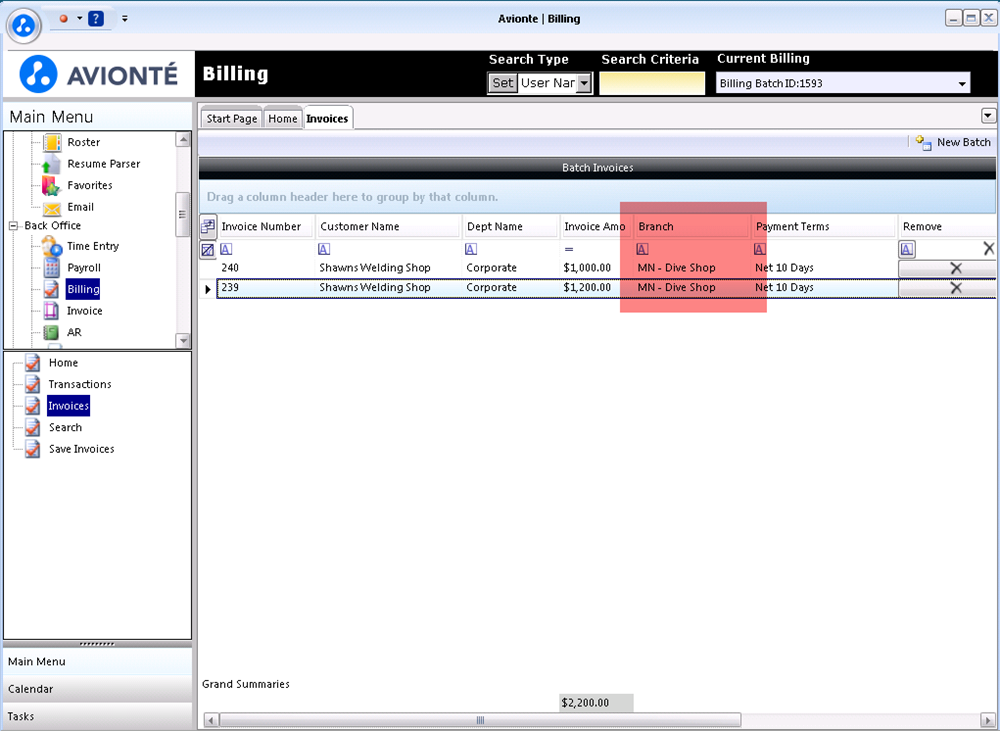Image resolution: width=1000 pixels, height=731 pixels.
Task: Click the filter row clear icon
Action: pos(208,249)
